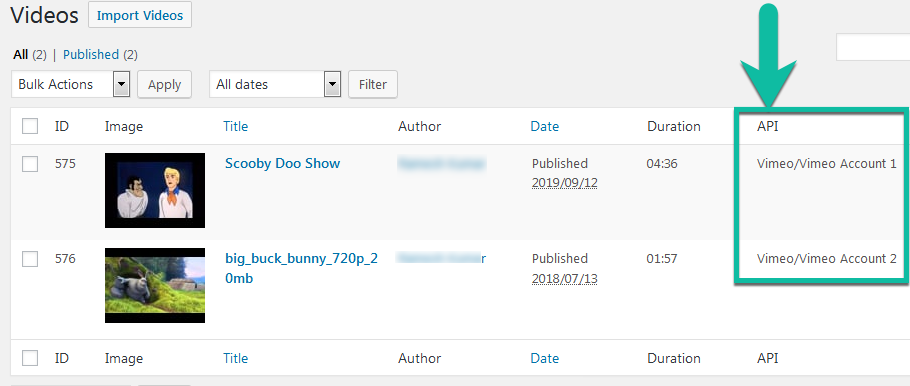This screenshot has width=910, height=386.
Task: Tick the checkbox for video 576
Action: coord(30,259)
